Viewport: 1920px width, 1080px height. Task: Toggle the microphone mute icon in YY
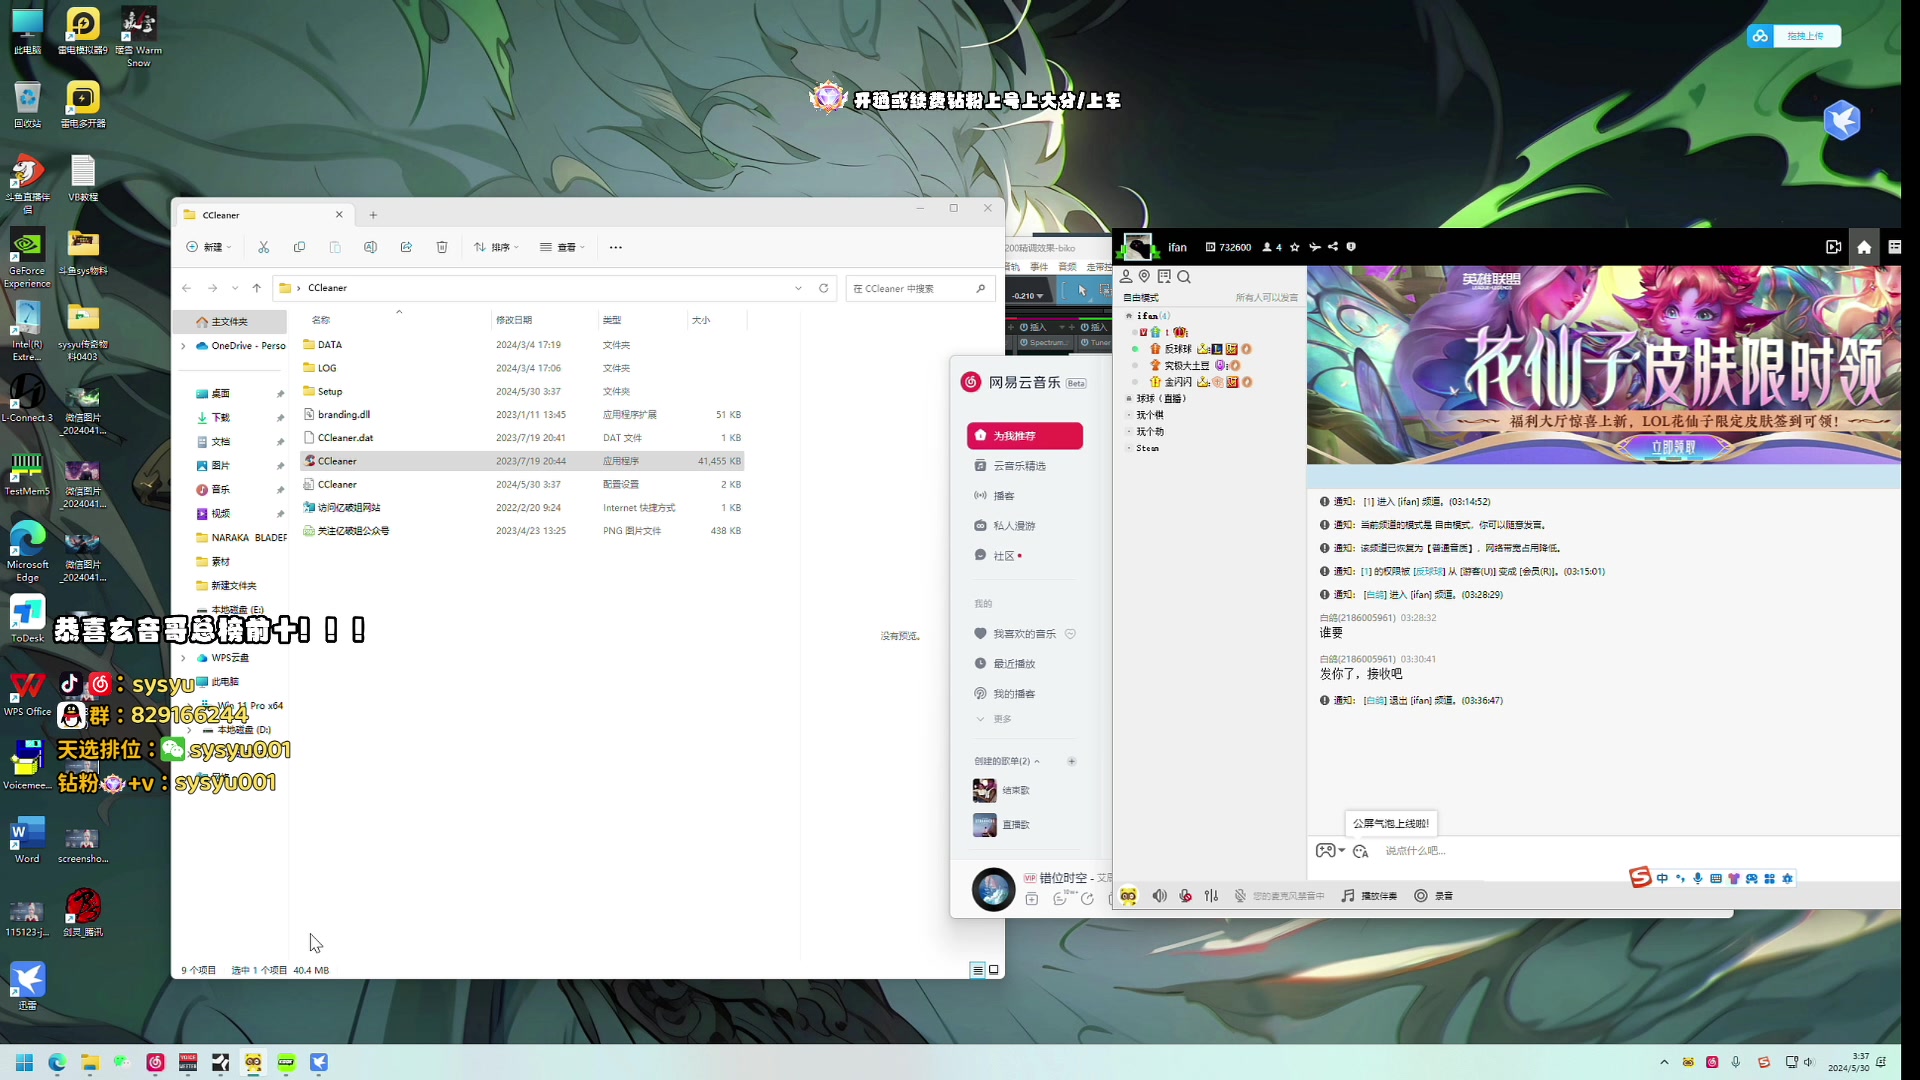(x=1186, y=896)
